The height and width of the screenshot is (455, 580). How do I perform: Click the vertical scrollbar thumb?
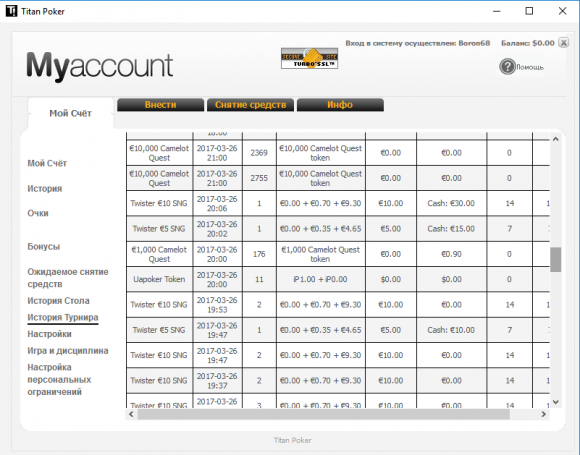point(555,260)
